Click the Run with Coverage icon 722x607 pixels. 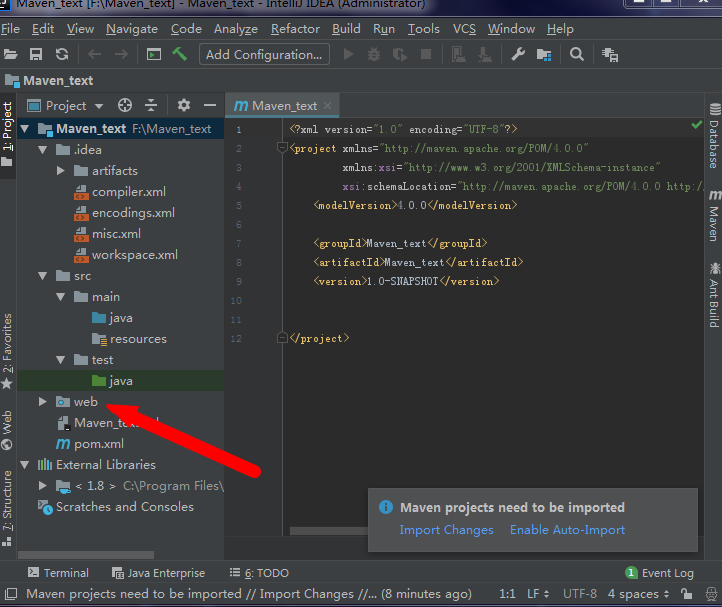pos(400,54)
